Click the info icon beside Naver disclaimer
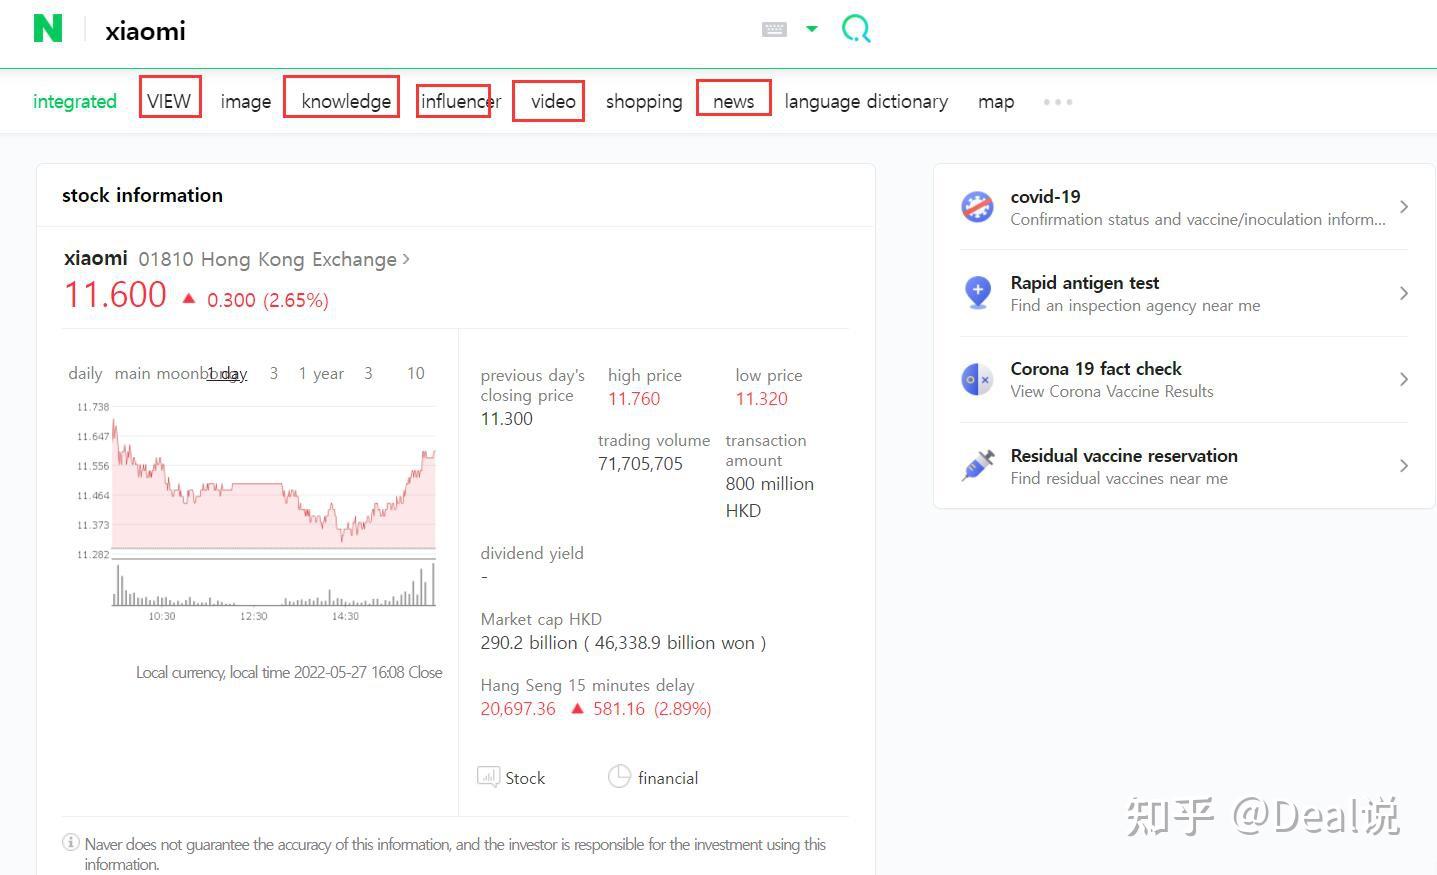 point(71,843)
